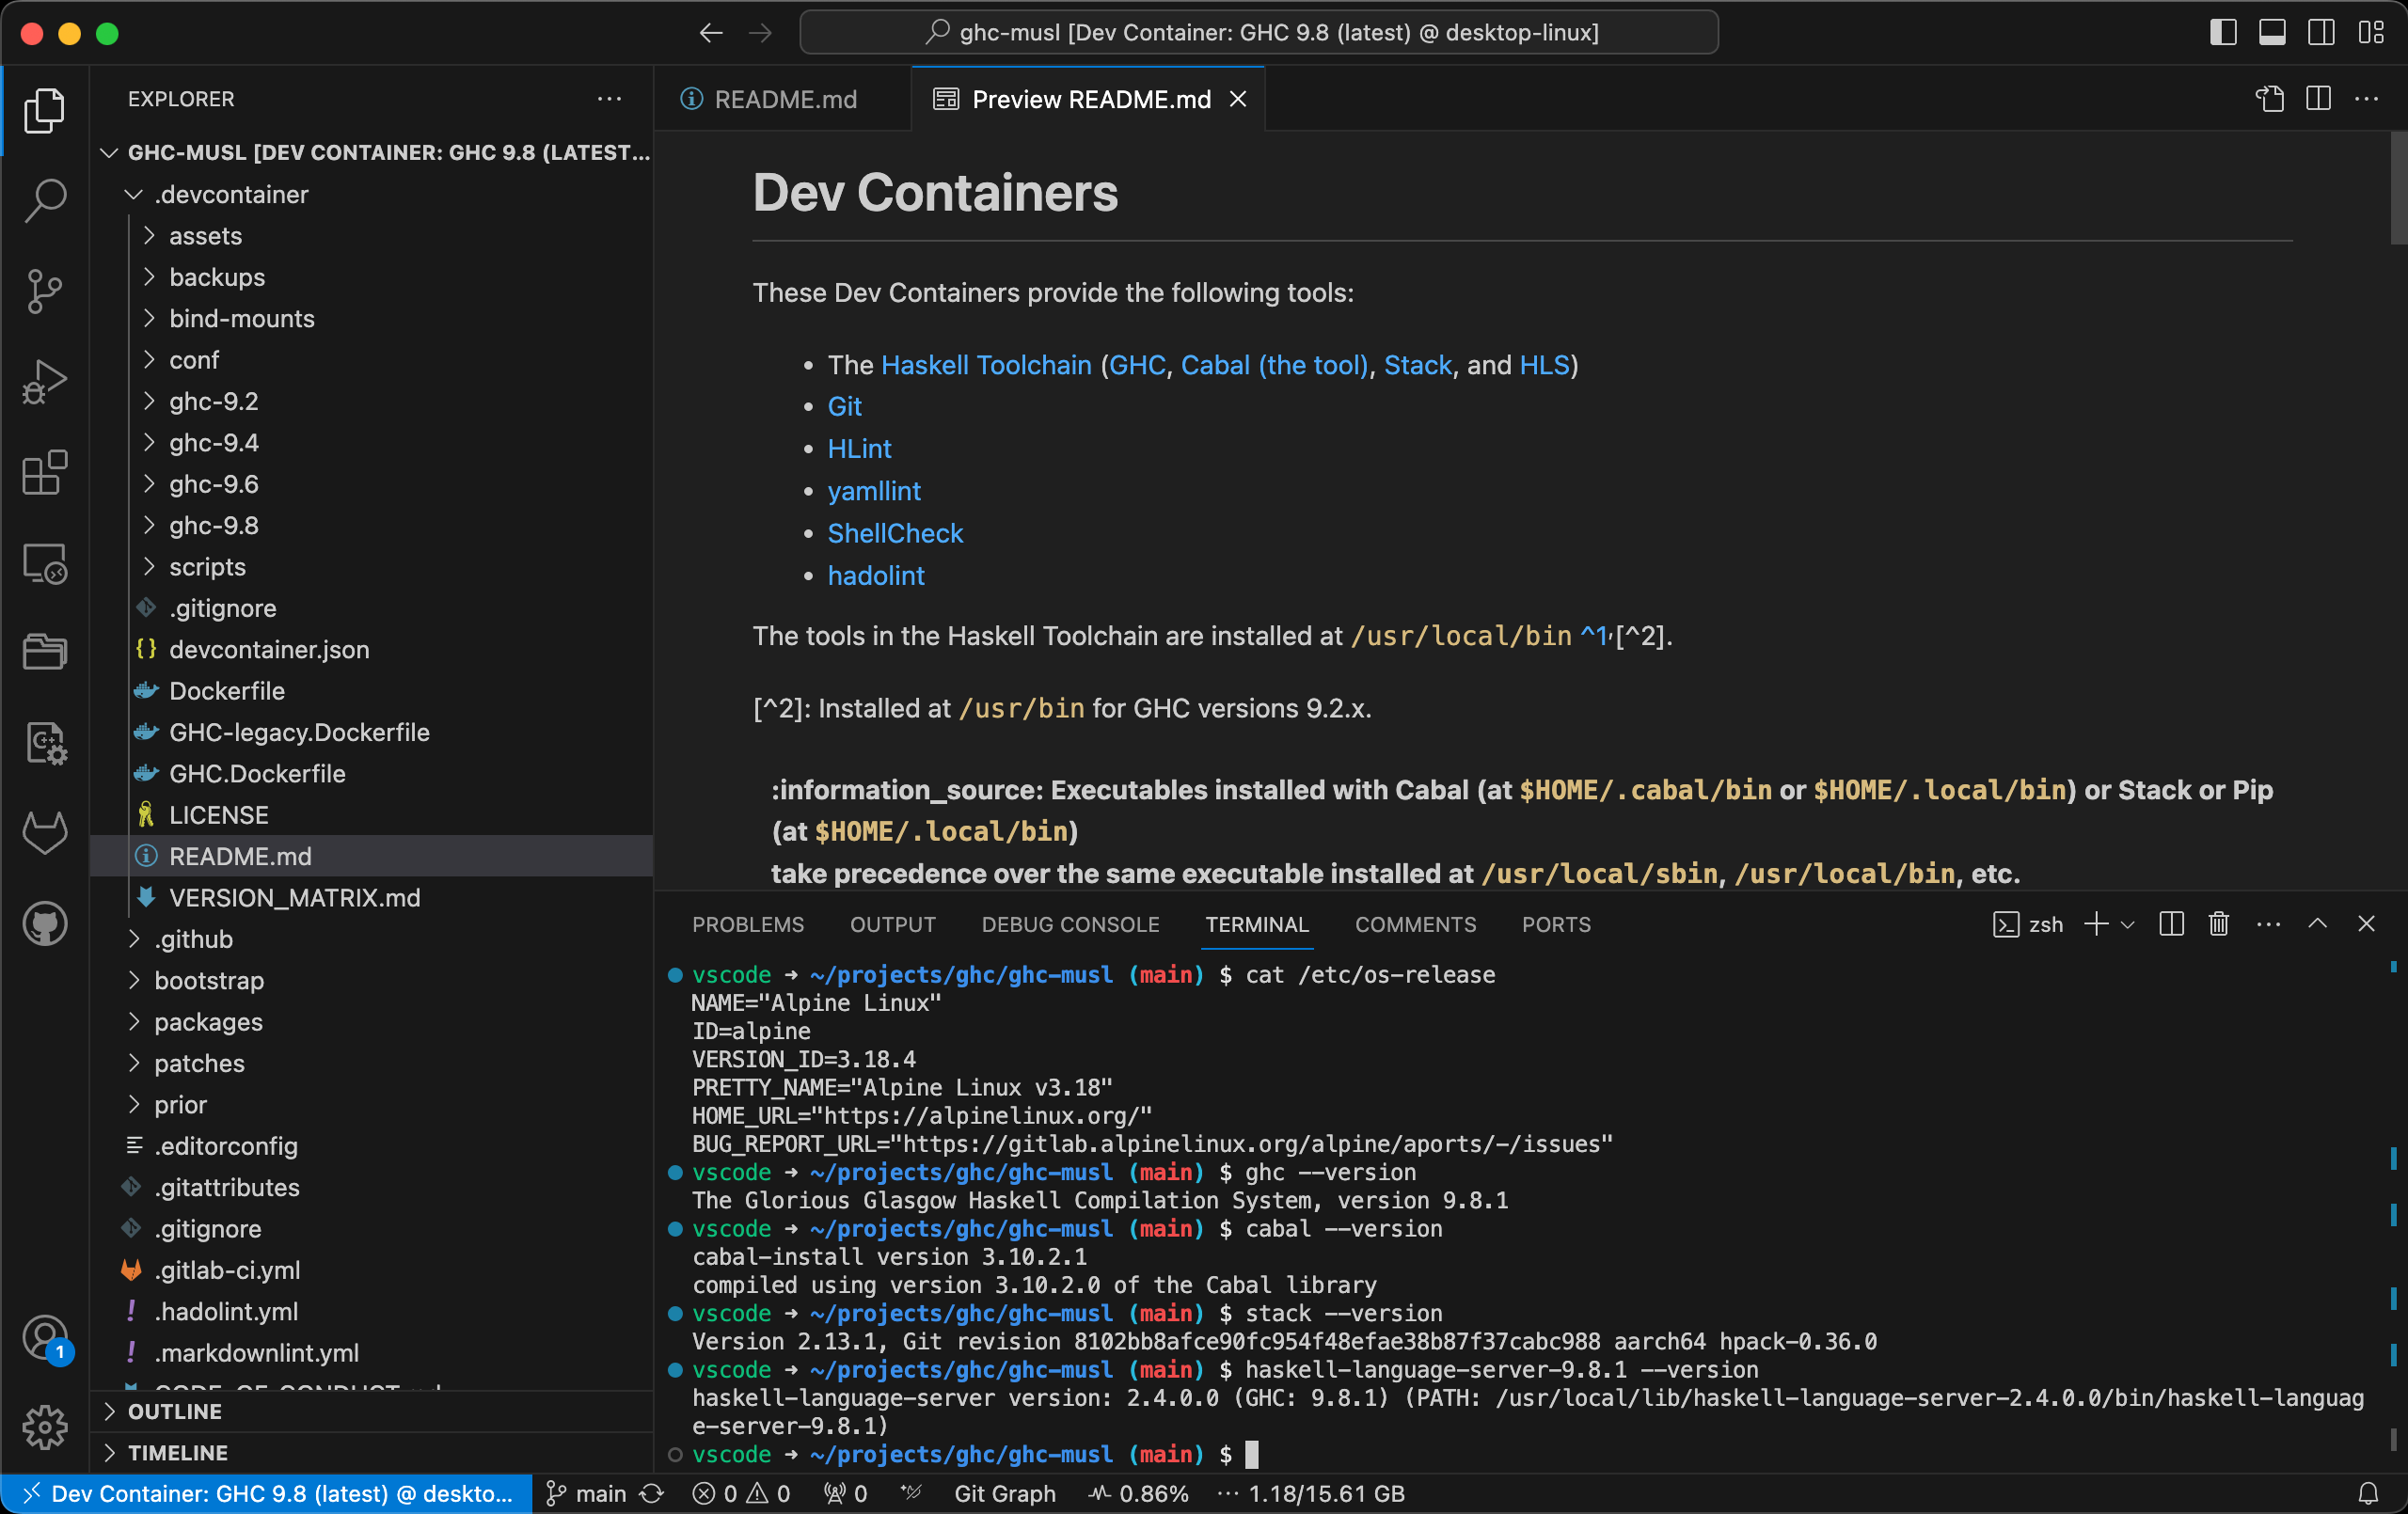Viewport: 2408px width, 1514px height.
Task: Expand the ghc-9.8 folder in Explorer
Action: [211, 523]
